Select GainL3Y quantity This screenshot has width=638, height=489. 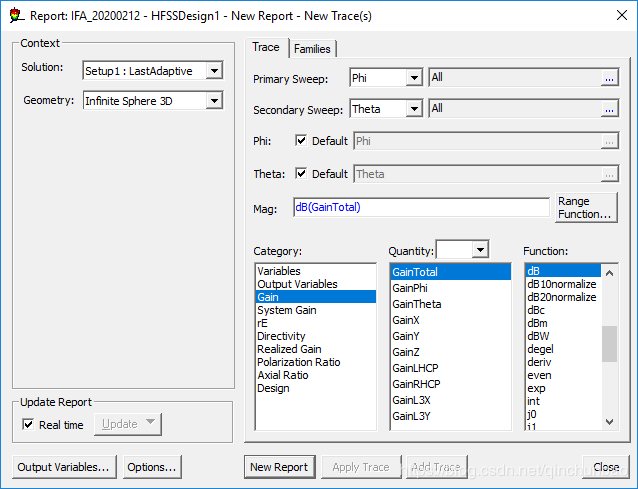(x=451, y=416)
